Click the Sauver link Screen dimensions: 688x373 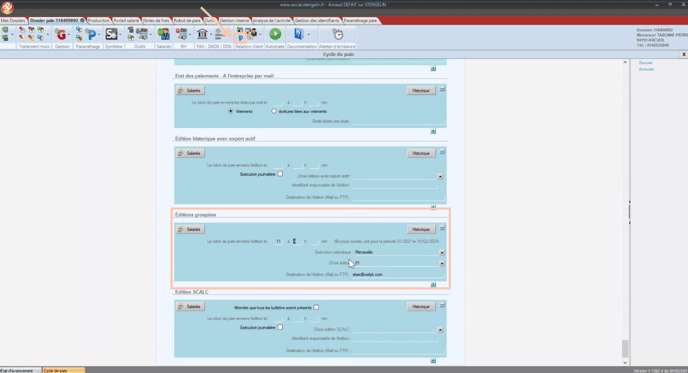[646, 63]
